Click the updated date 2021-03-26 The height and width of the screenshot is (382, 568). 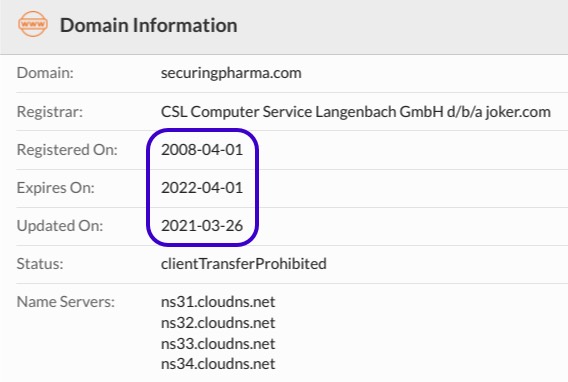(x=202, y=226)
